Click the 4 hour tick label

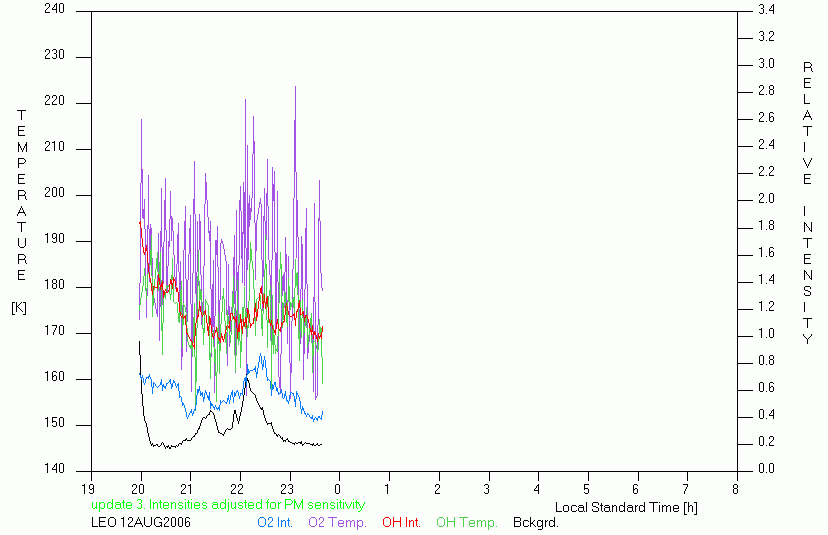pos(537,489)
